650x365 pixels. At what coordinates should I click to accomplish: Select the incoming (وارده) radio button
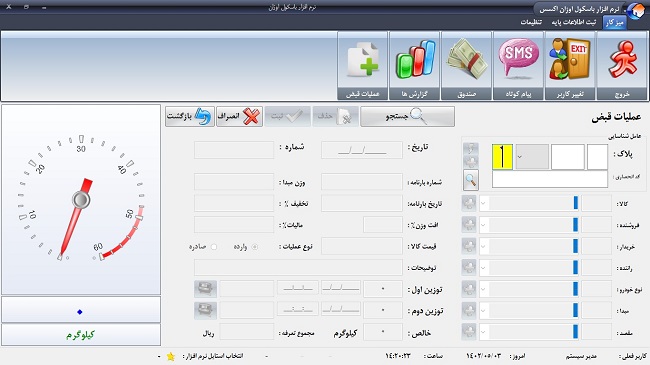(x=255, y=247)
